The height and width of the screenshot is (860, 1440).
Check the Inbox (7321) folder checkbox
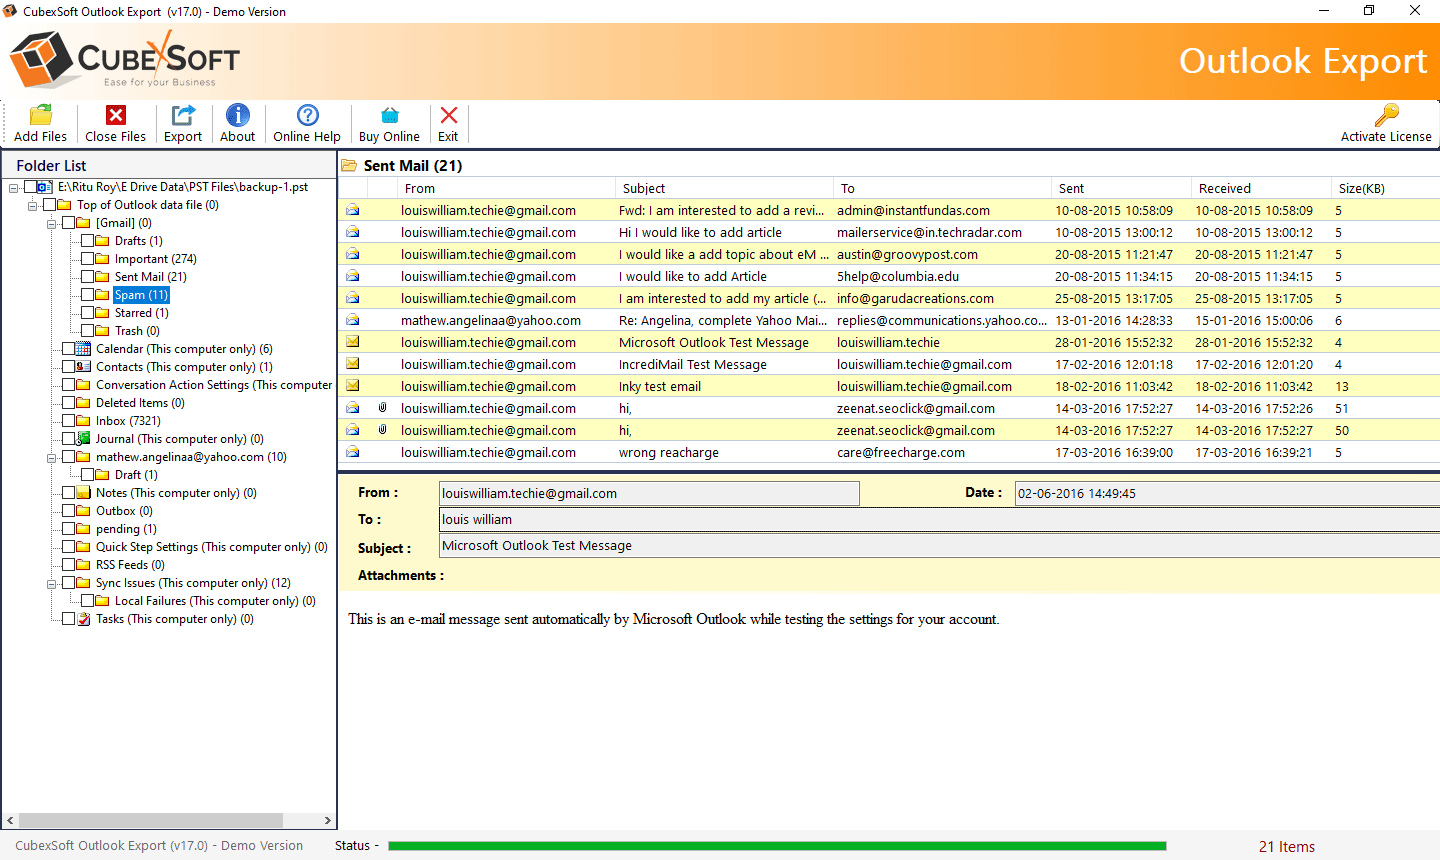[x=68, y=421]
